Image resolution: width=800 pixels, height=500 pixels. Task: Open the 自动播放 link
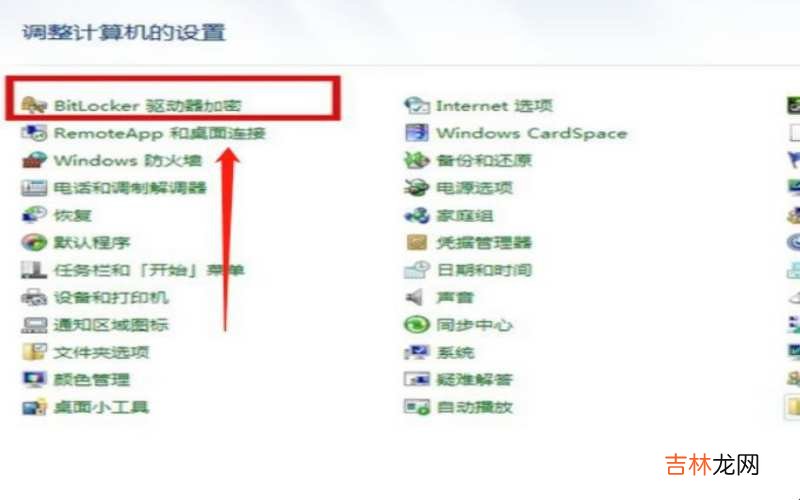[x=474, y=407]
